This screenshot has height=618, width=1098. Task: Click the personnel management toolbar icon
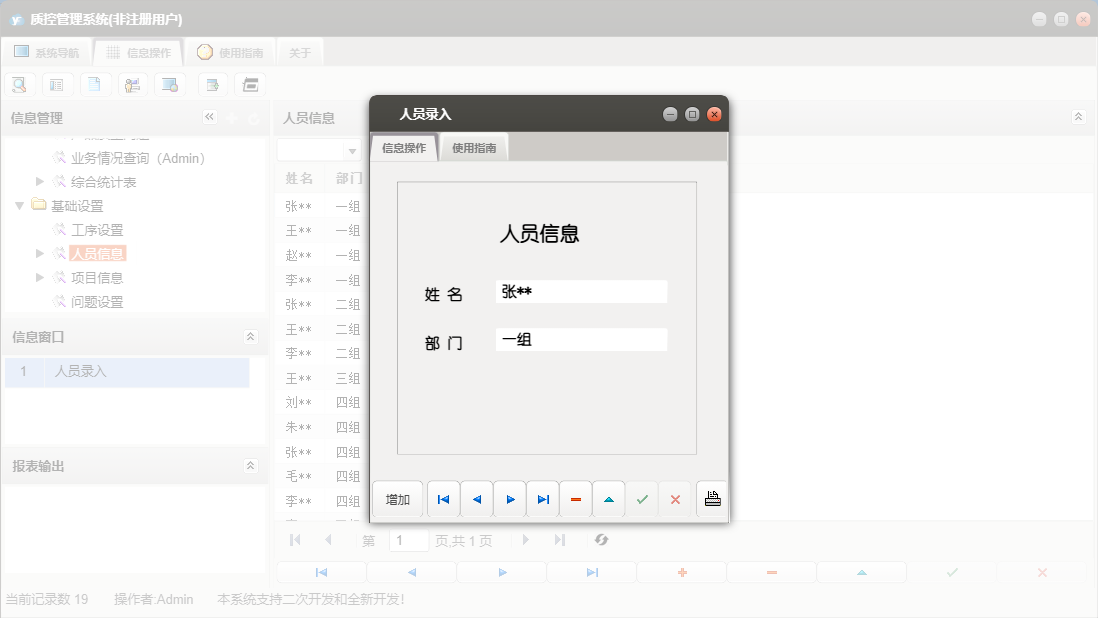tap(133, 84)
